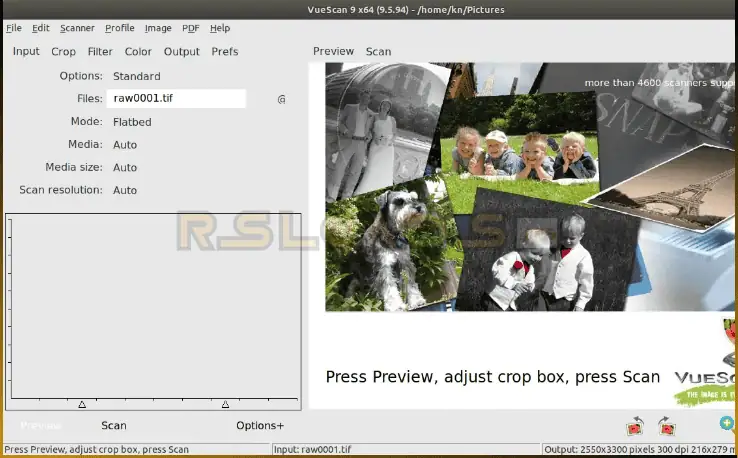
Task: Click the left triangle marker under histogram
Action: click(x=82, y=404)
